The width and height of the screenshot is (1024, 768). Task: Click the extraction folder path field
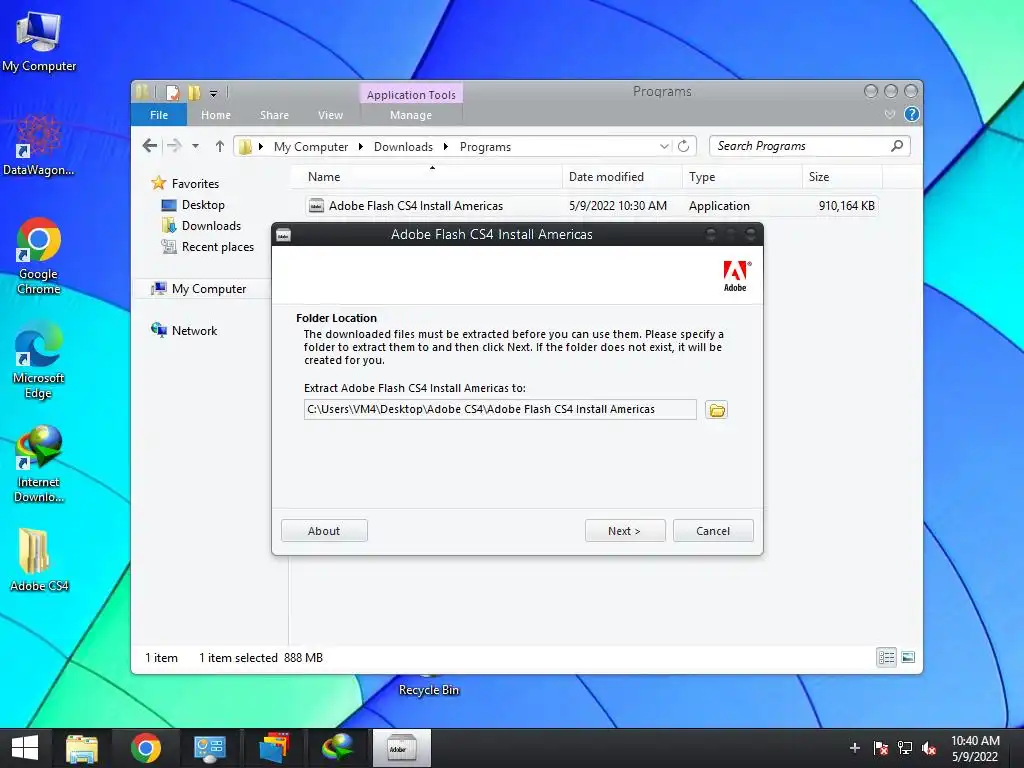click(500, 409)
